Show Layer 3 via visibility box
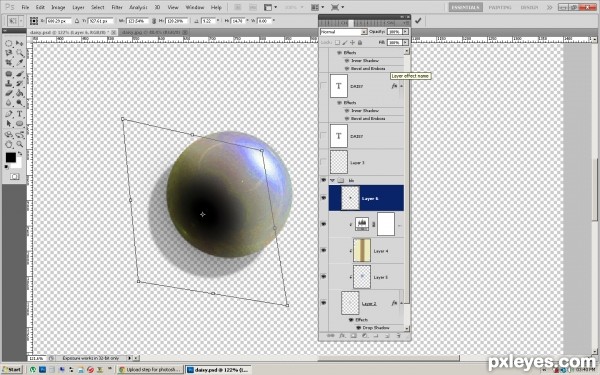 pos(323,162)
